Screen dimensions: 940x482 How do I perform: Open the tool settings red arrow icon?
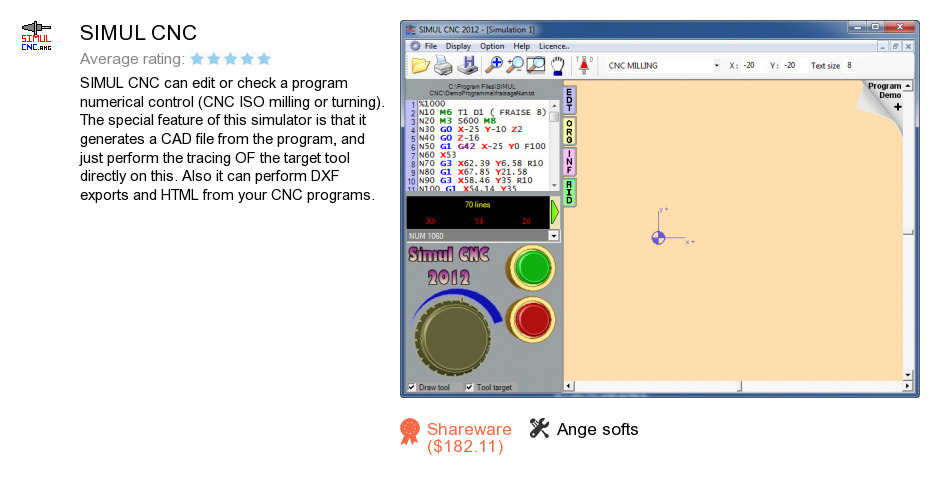pos(584,65)
